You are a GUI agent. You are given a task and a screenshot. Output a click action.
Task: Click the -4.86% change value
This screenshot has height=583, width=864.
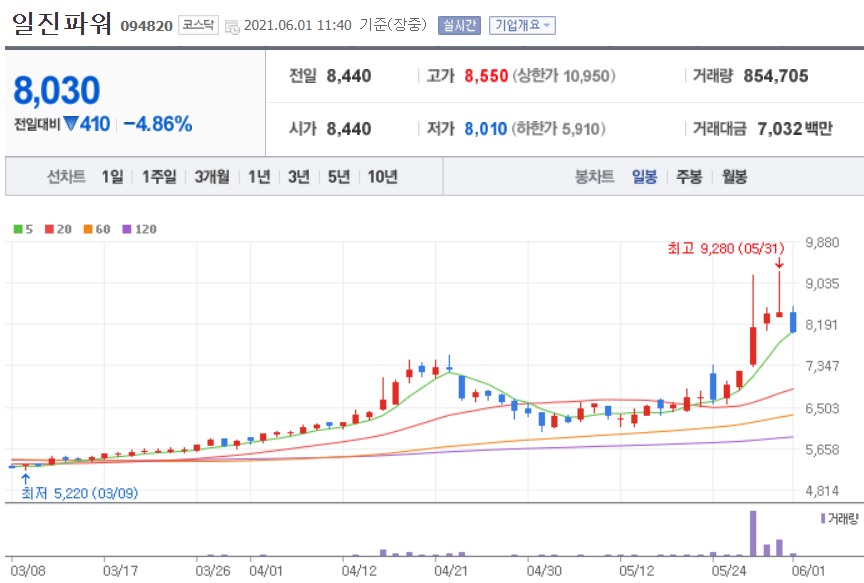click(x=158, y=124)
